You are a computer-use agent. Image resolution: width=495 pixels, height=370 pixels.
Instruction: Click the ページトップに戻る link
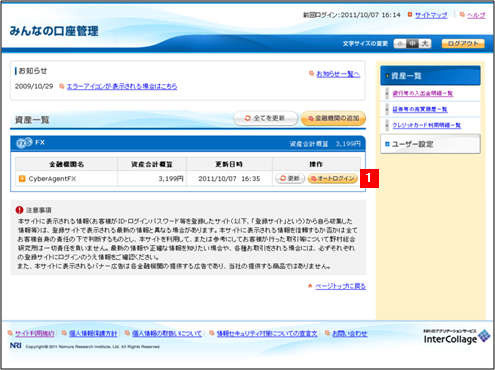coord(340,286)
